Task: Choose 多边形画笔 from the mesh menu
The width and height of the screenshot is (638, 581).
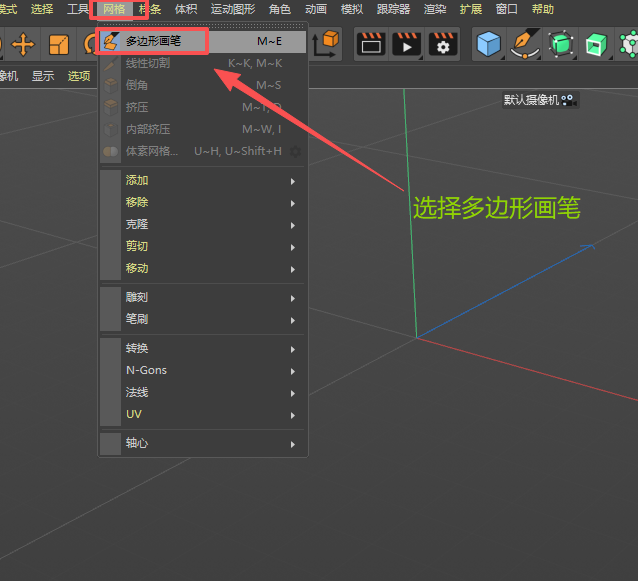Action: pos(153,41)
